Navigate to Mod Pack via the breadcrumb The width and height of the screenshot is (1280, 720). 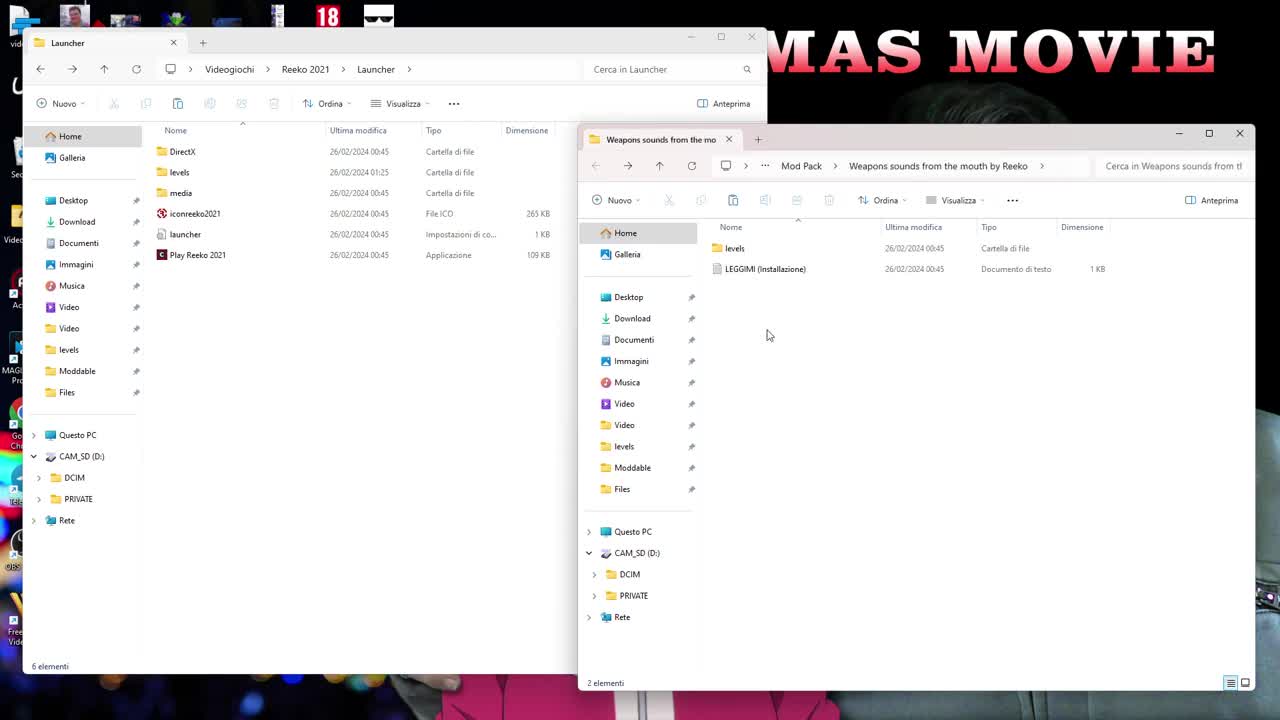click(x=800, y=166)
